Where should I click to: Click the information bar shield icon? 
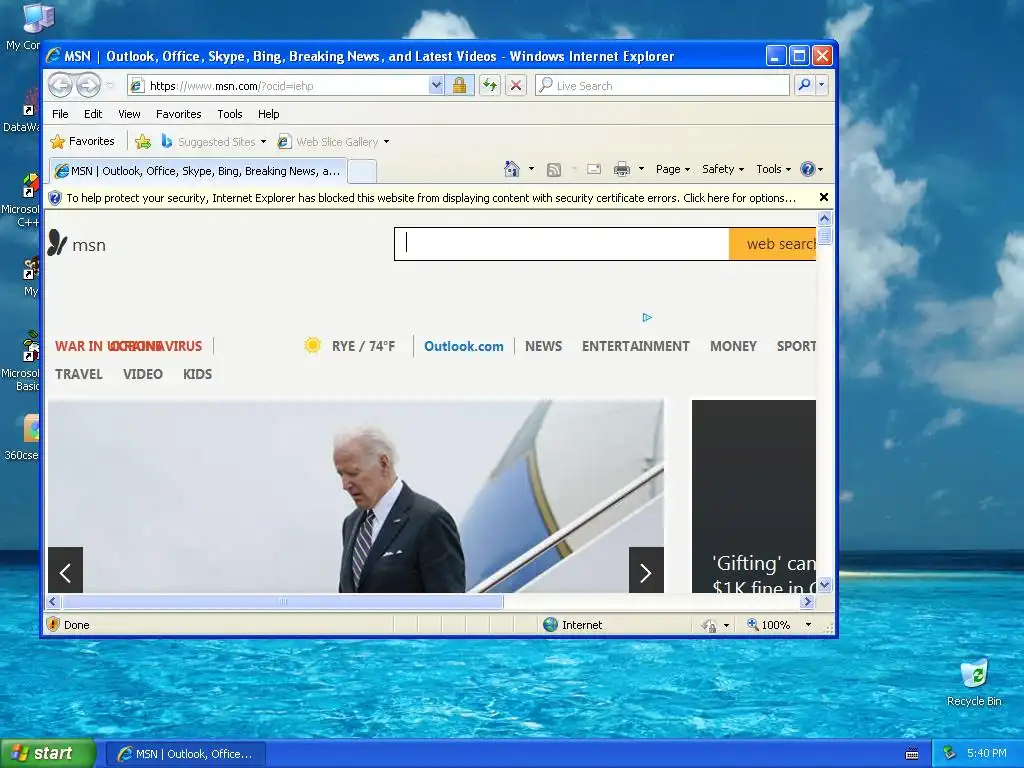(x=55, y=198)
